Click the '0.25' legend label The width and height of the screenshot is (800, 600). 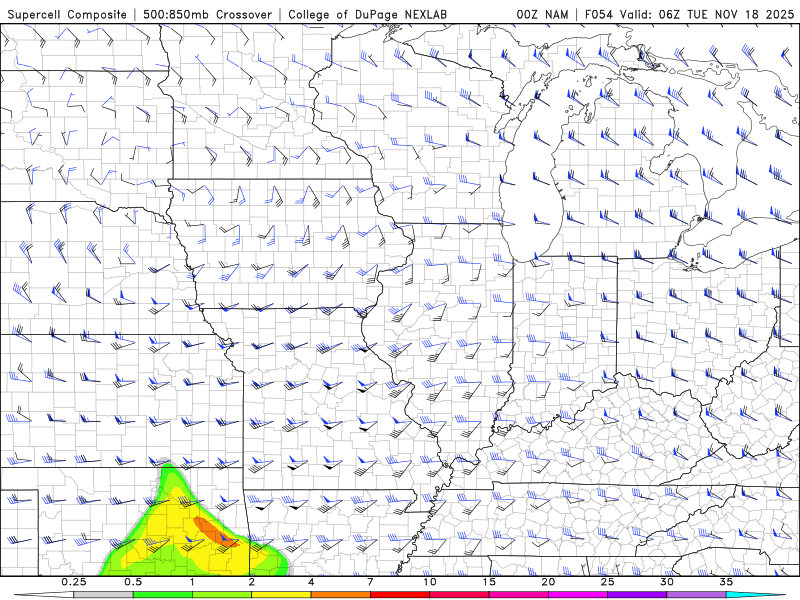[74, 582]
